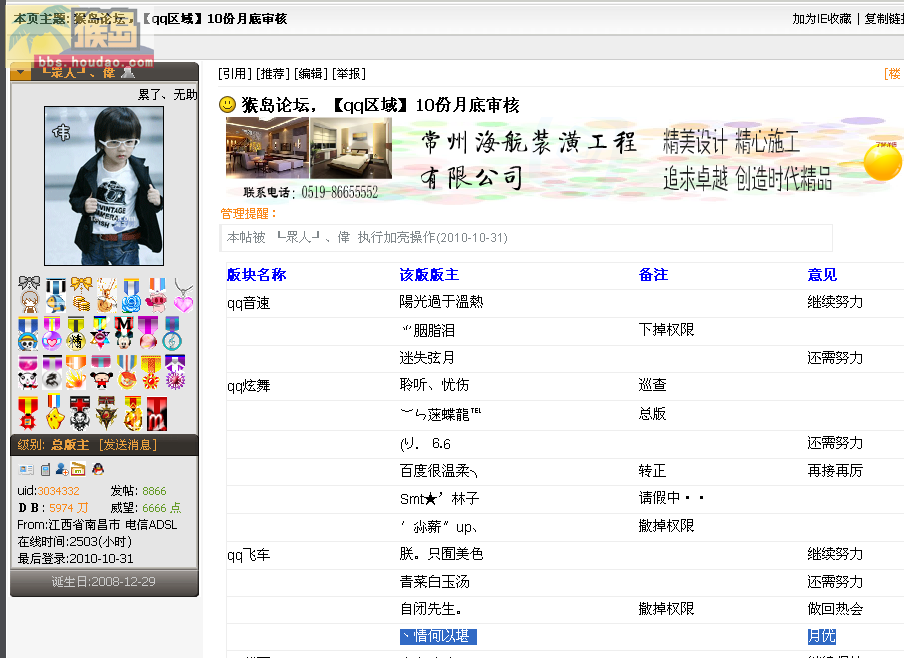Click the panda medal
904x658 pixels.
click(x=28, y=372)
